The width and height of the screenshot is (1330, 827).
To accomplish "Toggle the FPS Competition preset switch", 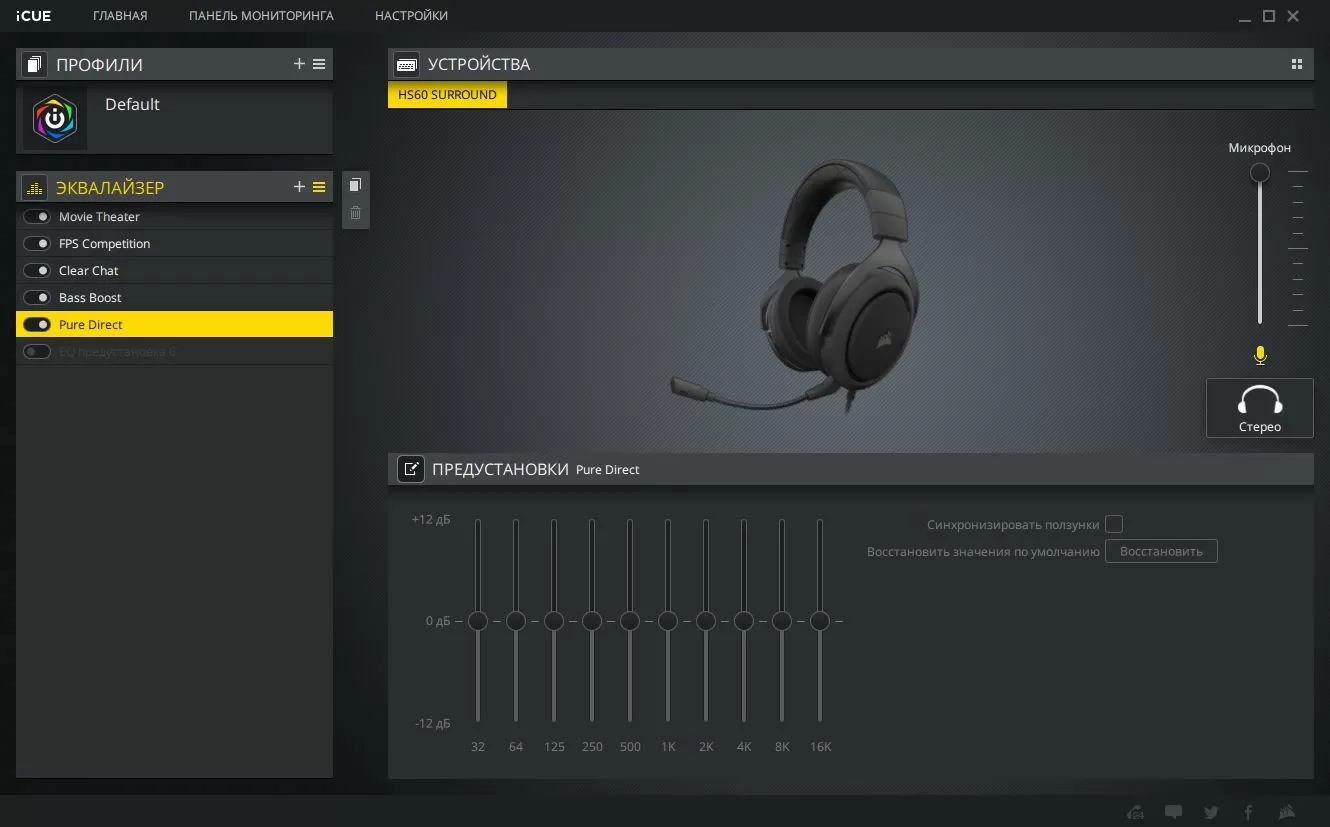I will click(37, 244).
